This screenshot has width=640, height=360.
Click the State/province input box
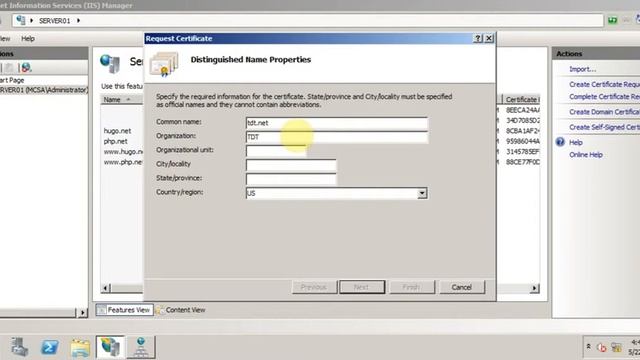pyautogui.click(x=291, y=179)
